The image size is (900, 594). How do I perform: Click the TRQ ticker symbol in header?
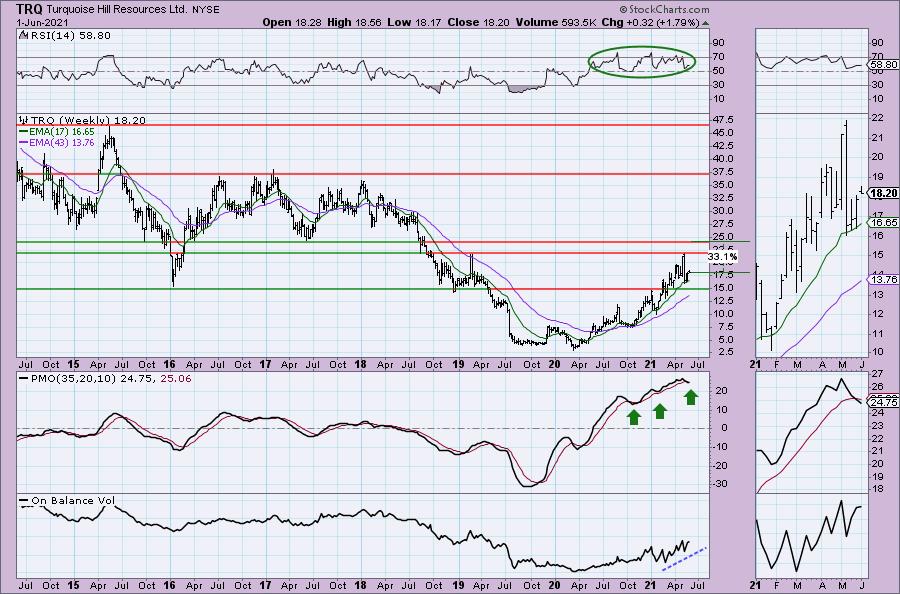pos(29,9)
